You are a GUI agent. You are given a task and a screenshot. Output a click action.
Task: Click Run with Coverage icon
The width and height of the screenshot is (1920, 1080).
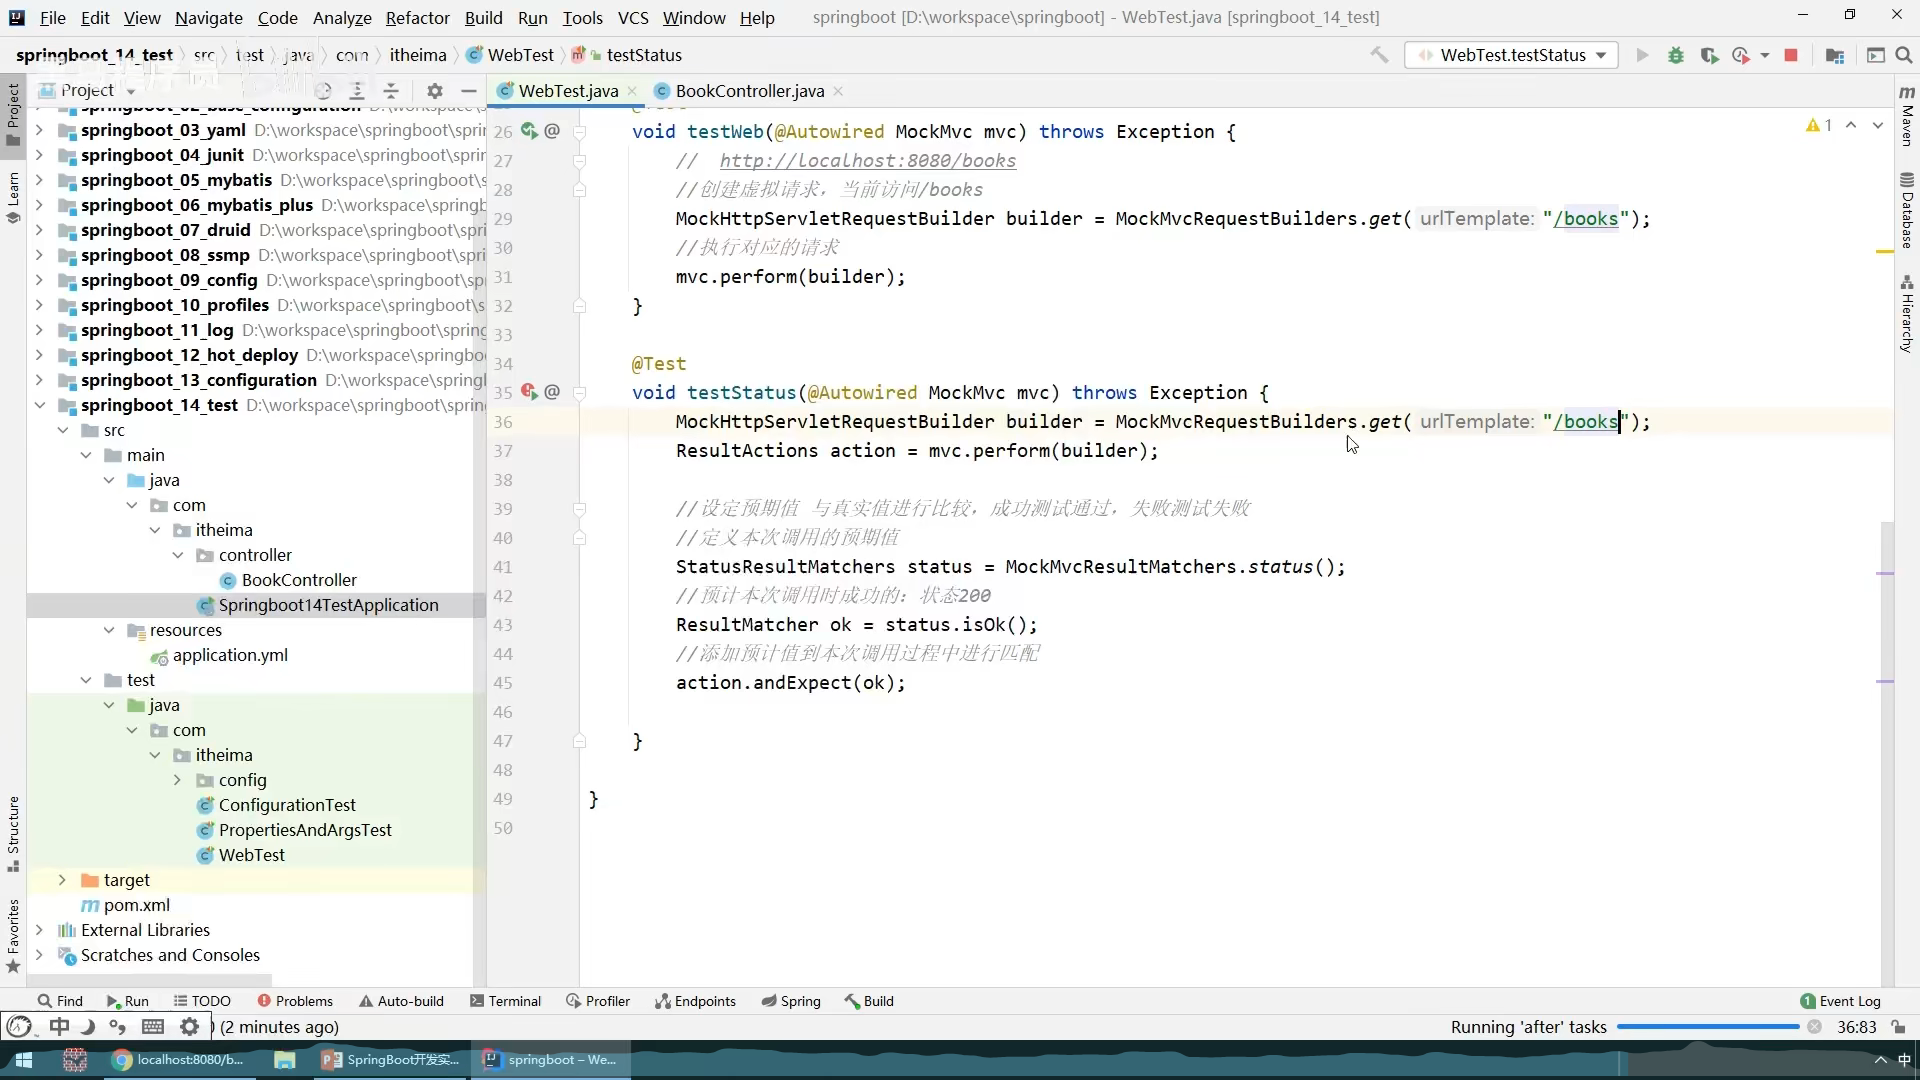[1709, 55]
